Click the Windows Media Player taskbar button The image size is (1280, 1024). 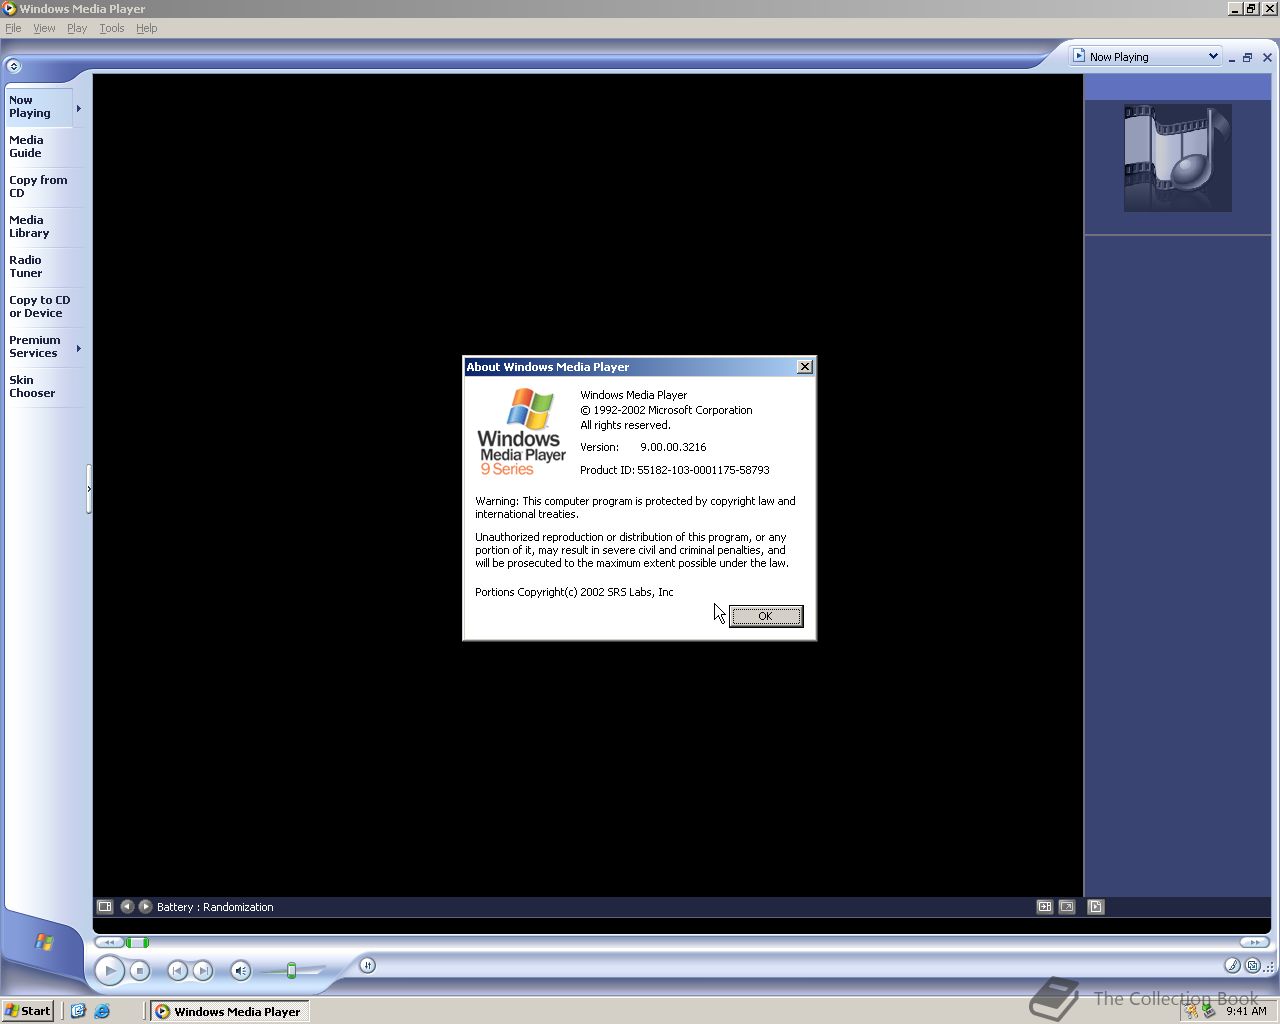coord(230,1011)
